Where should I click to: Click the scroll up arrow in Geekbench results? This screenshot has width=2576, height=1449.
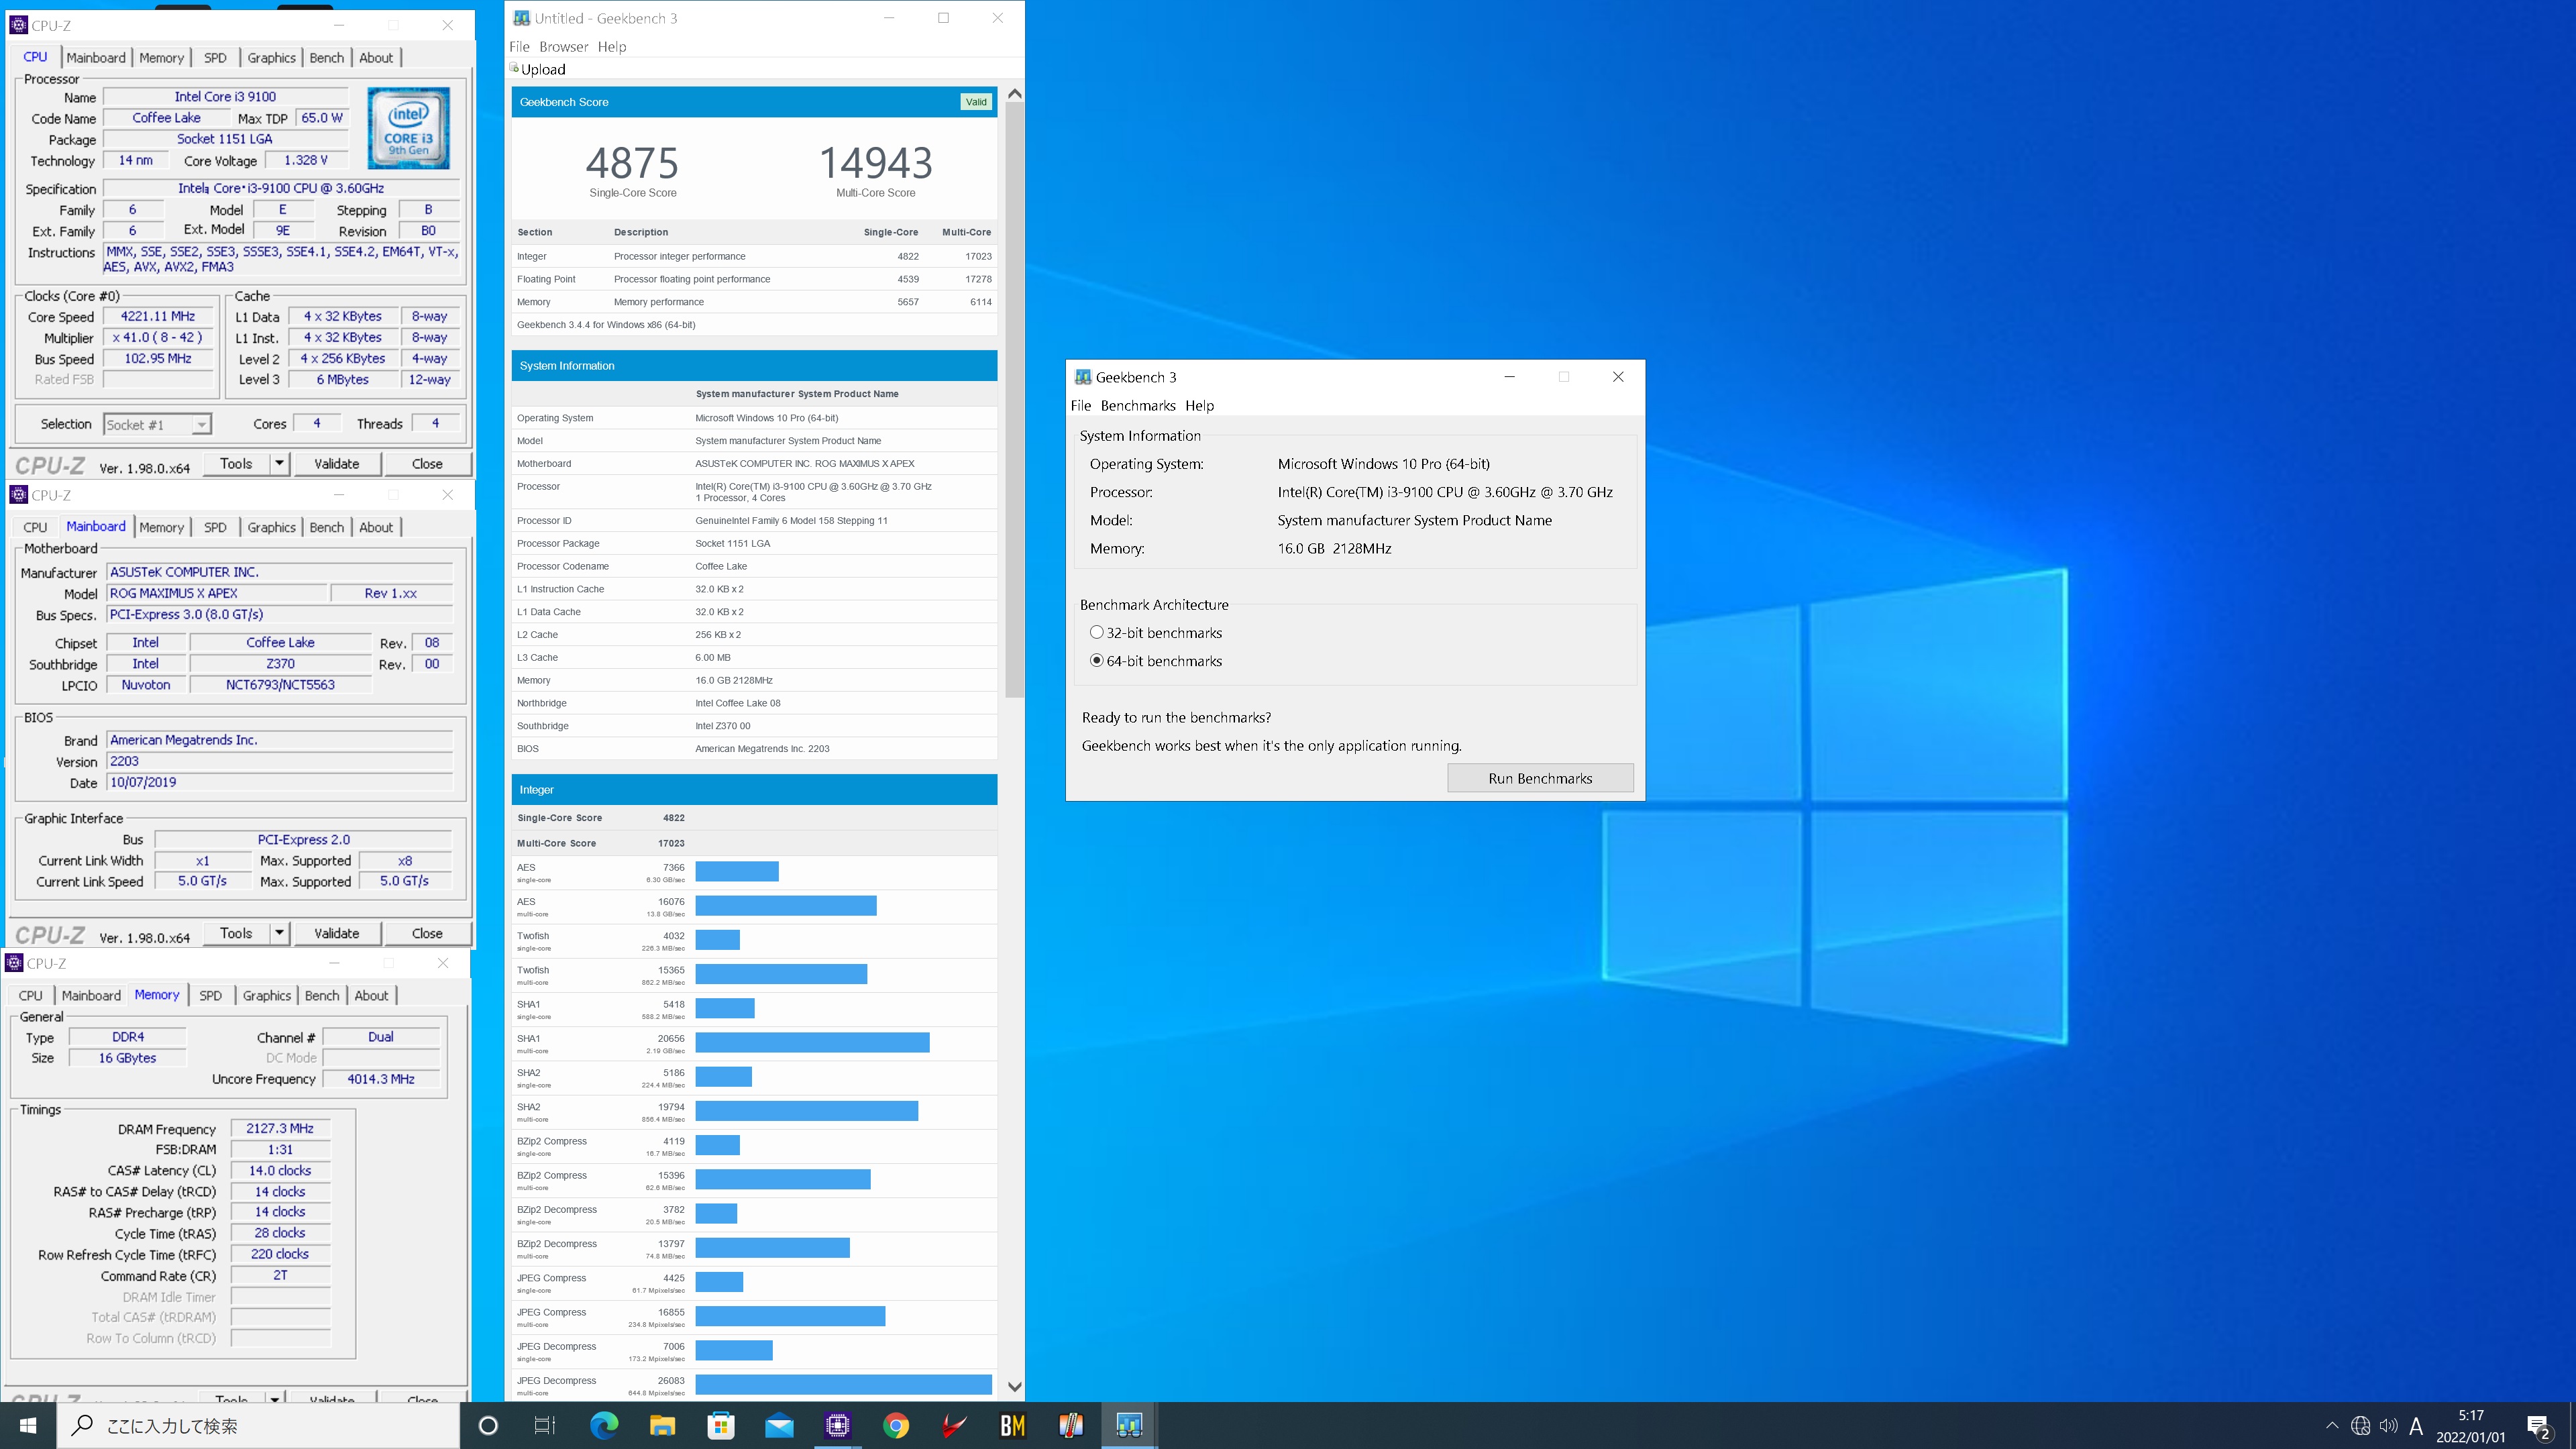click(x=1015, y=94)
